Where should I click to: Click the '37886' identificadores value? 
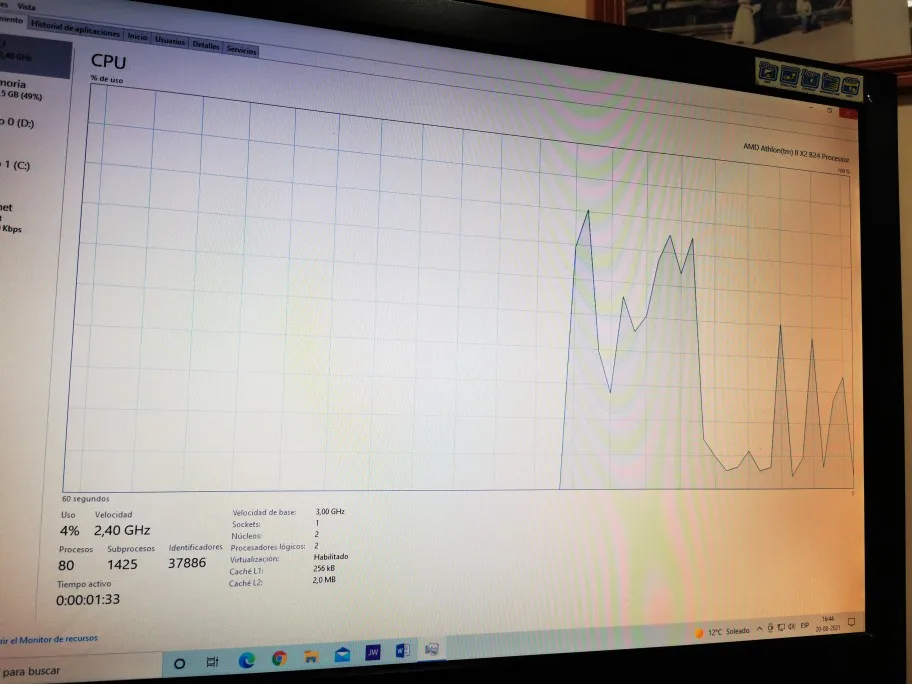[x=187, y=562]
